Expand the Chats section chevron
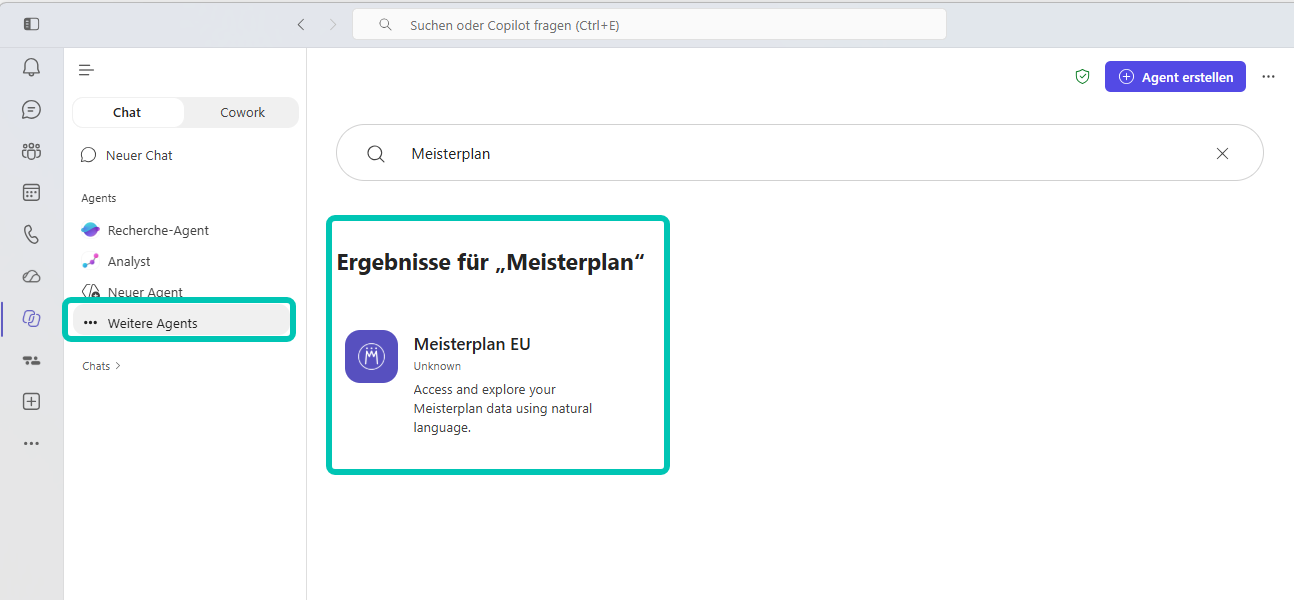The width and height of the screenshot is (1294, 600). [x=118, y=366]
